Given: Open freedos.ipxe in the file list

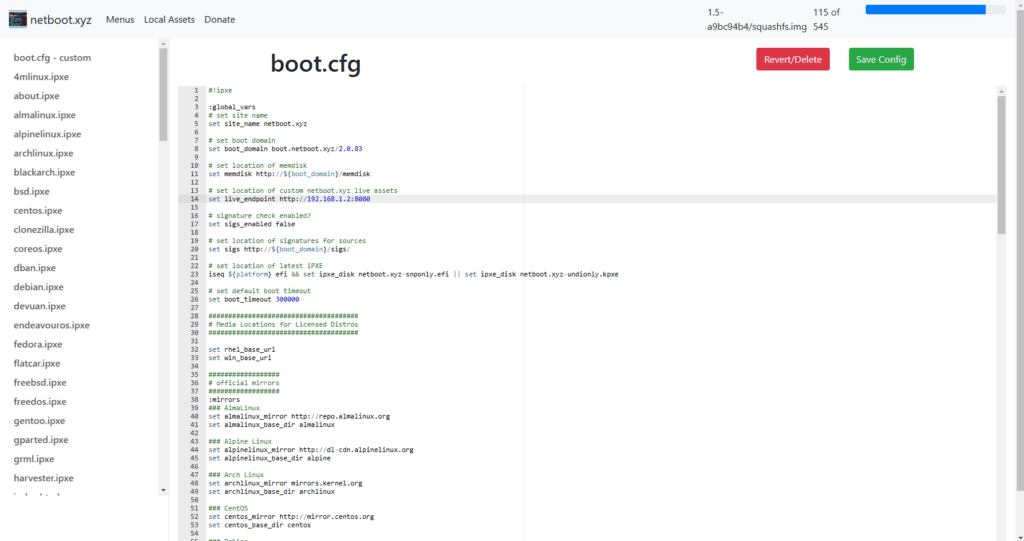Looking at the screenshot, I should (40, 402).
